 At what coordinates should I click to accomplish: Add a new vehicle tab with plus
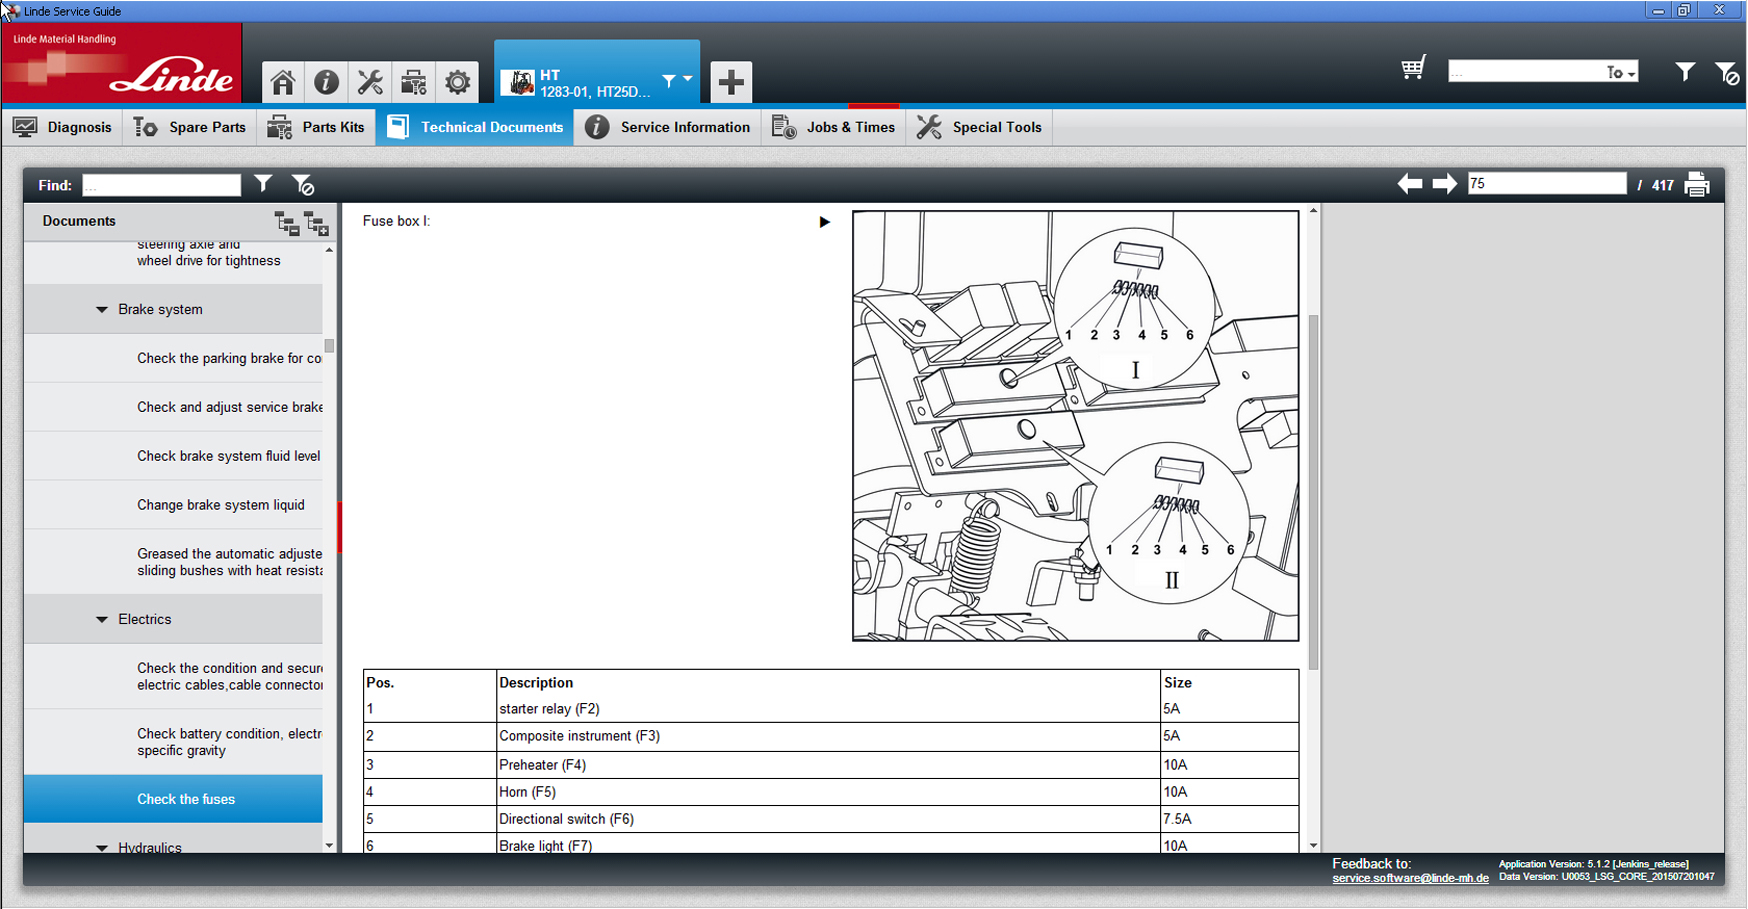point(731,82)
